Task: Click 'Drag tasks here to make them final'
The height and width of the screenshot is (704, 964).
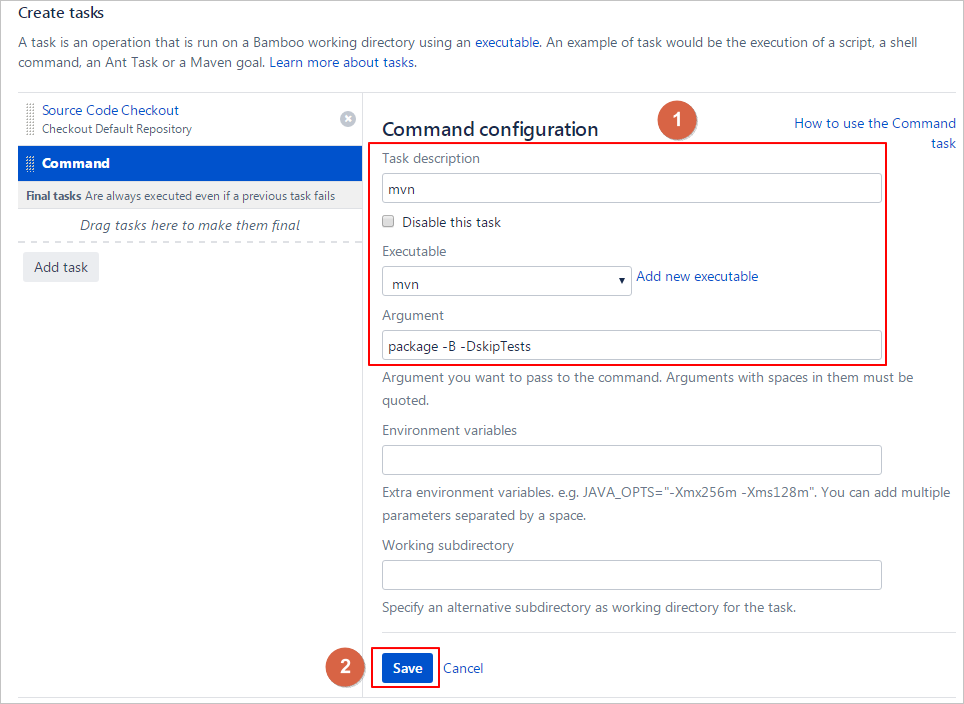Action: (190, 225)
